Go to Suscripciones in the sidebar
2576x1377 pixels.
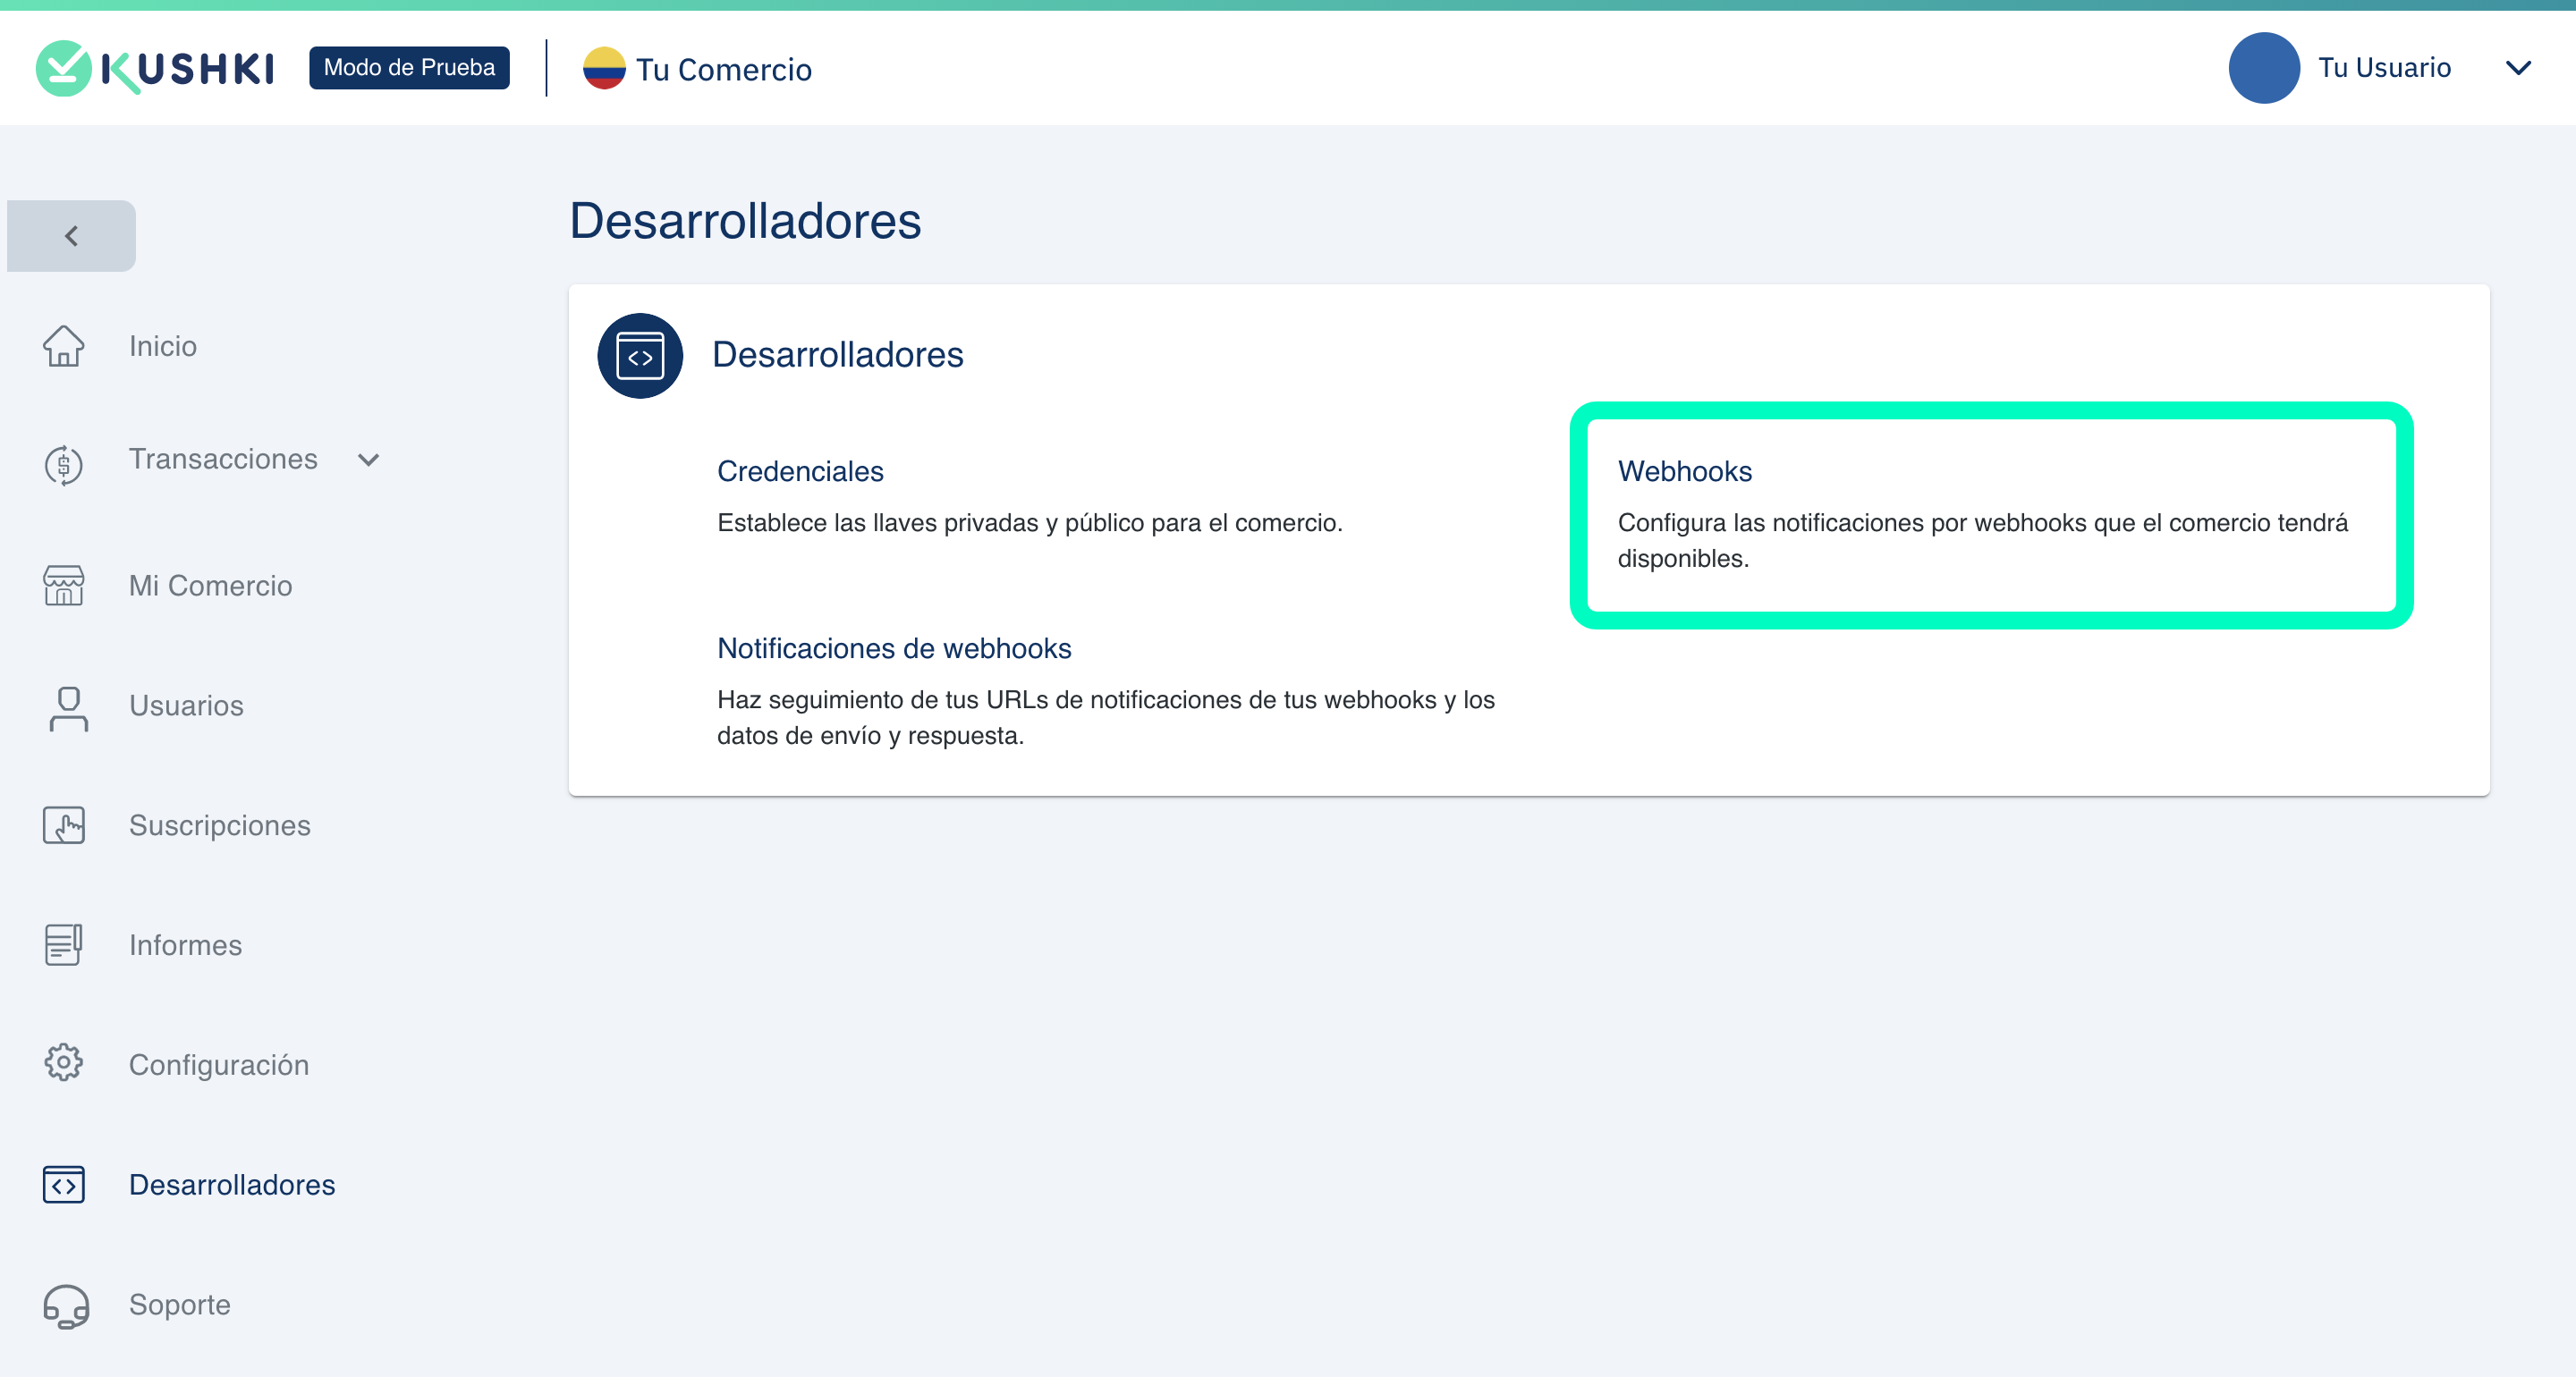(219, 826)
